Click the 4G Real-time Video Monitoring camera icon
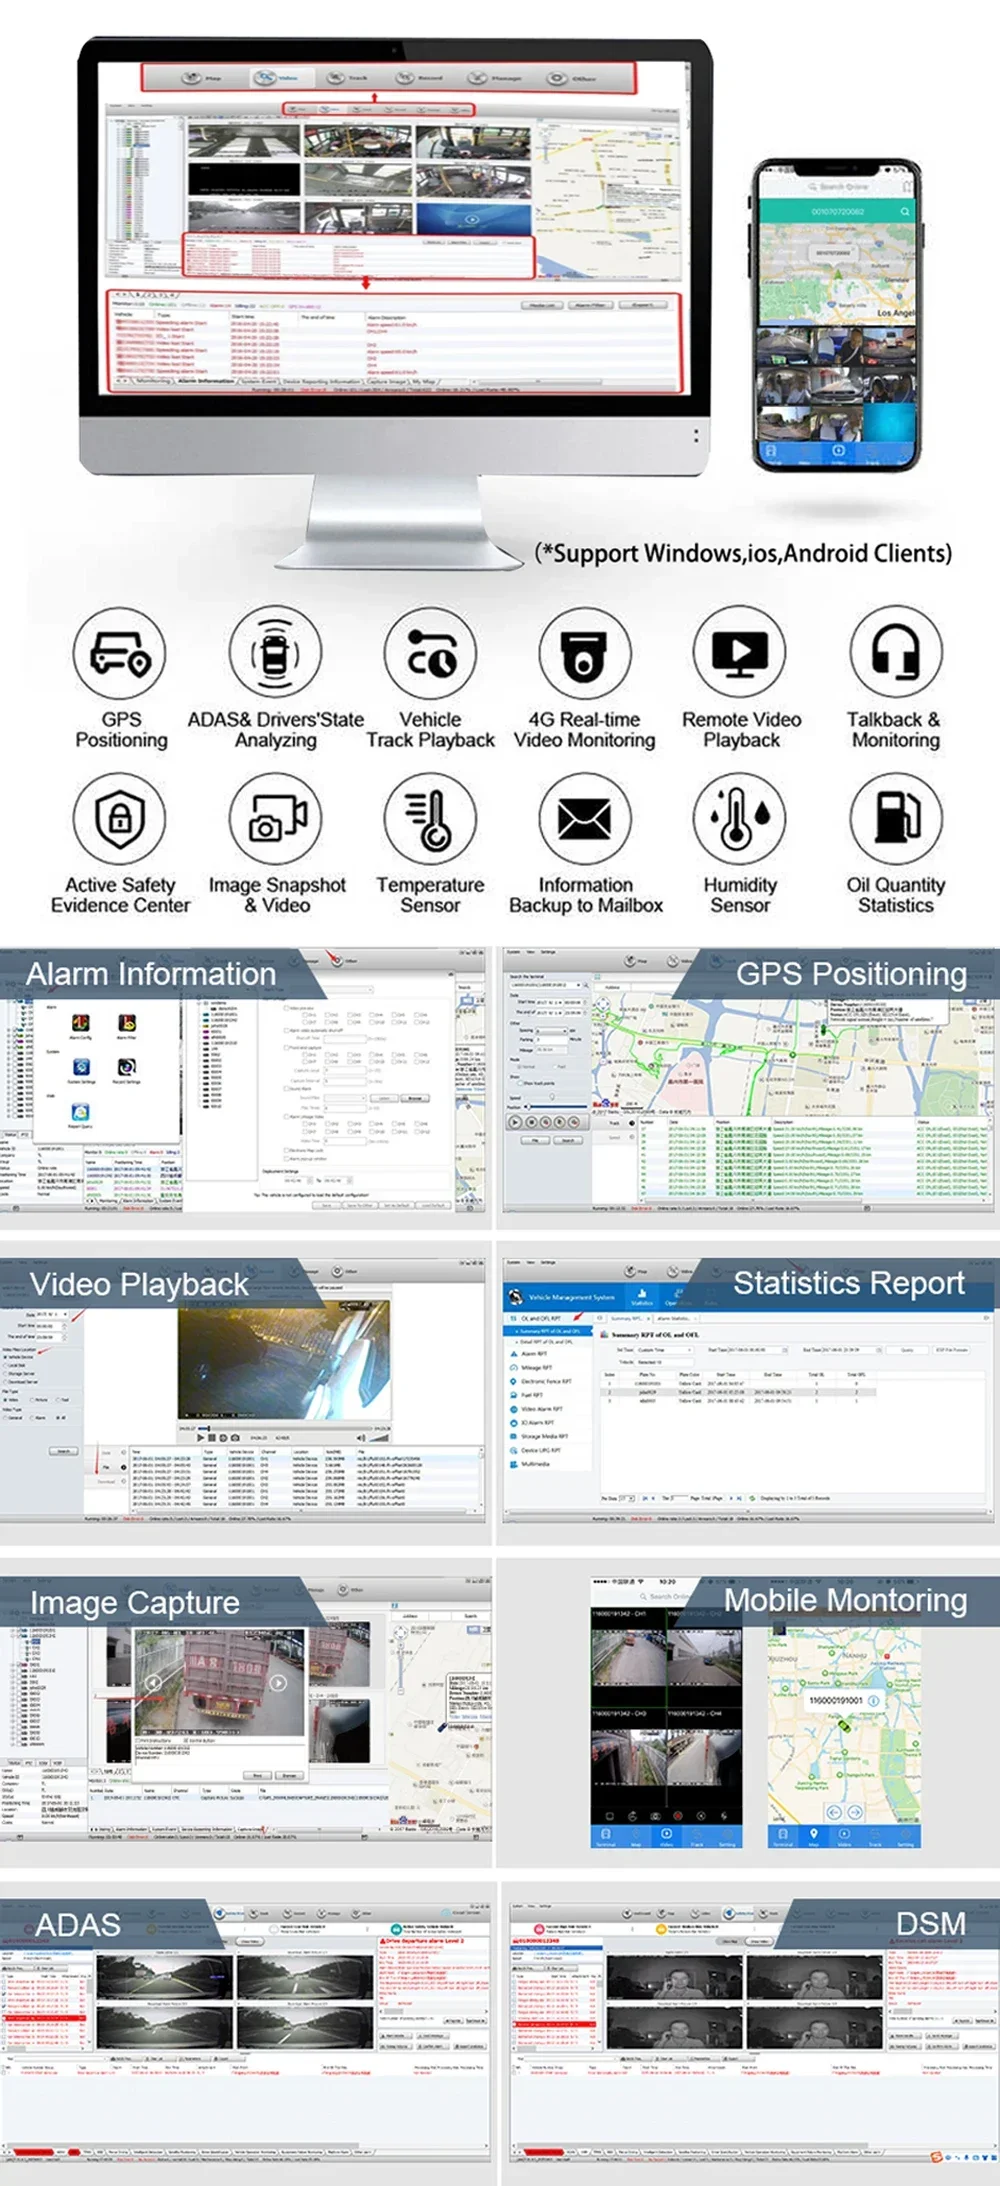Viewport: 1000px width, 2186px height. tap(585, 653)
